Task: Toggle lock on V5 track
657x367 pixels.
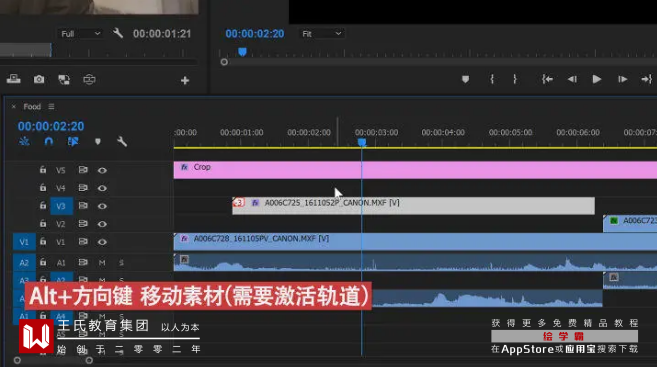Action: coord(43,170)
